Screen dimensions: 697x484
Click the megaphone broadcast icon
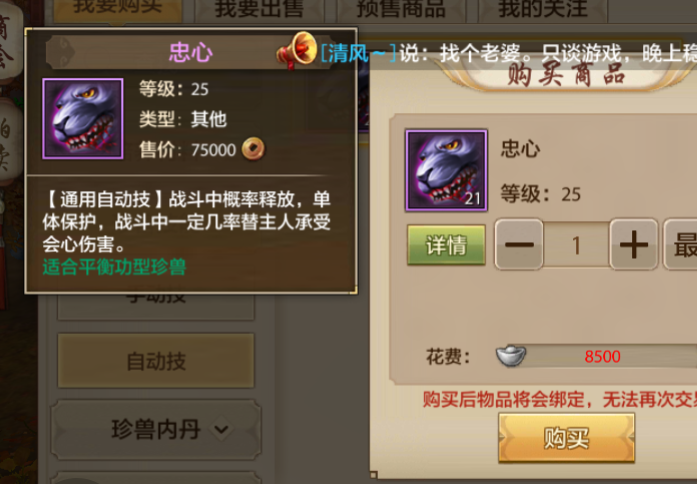point(297,50)
